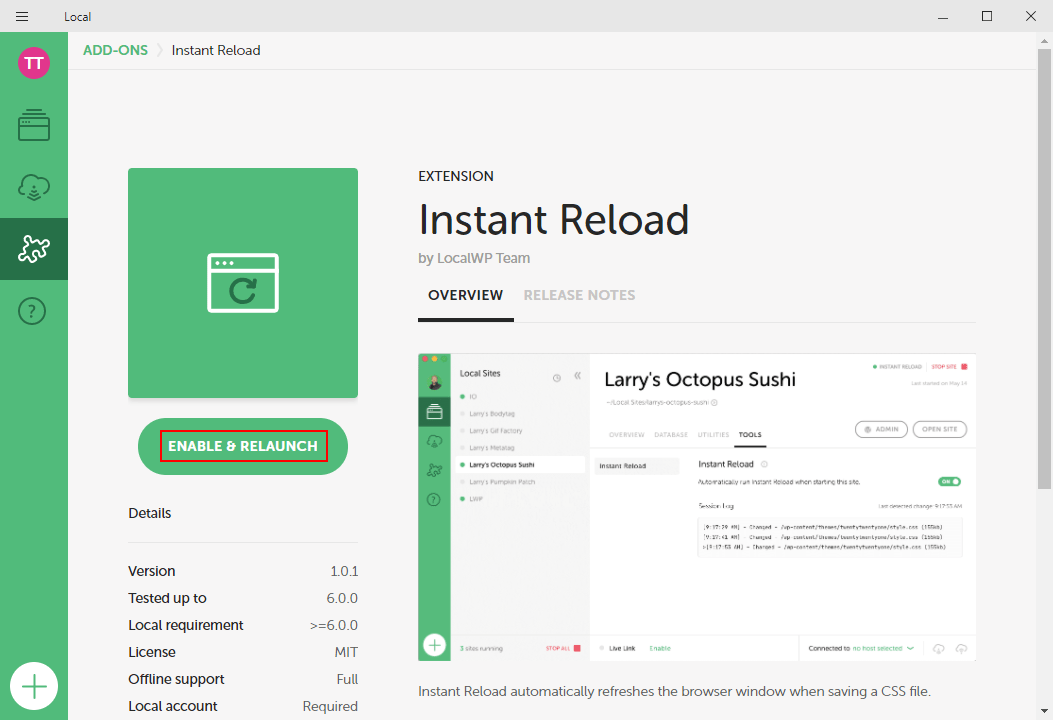Click the Details heading
Viewport: 1053px width, 720px height.
tap(150, 513)
